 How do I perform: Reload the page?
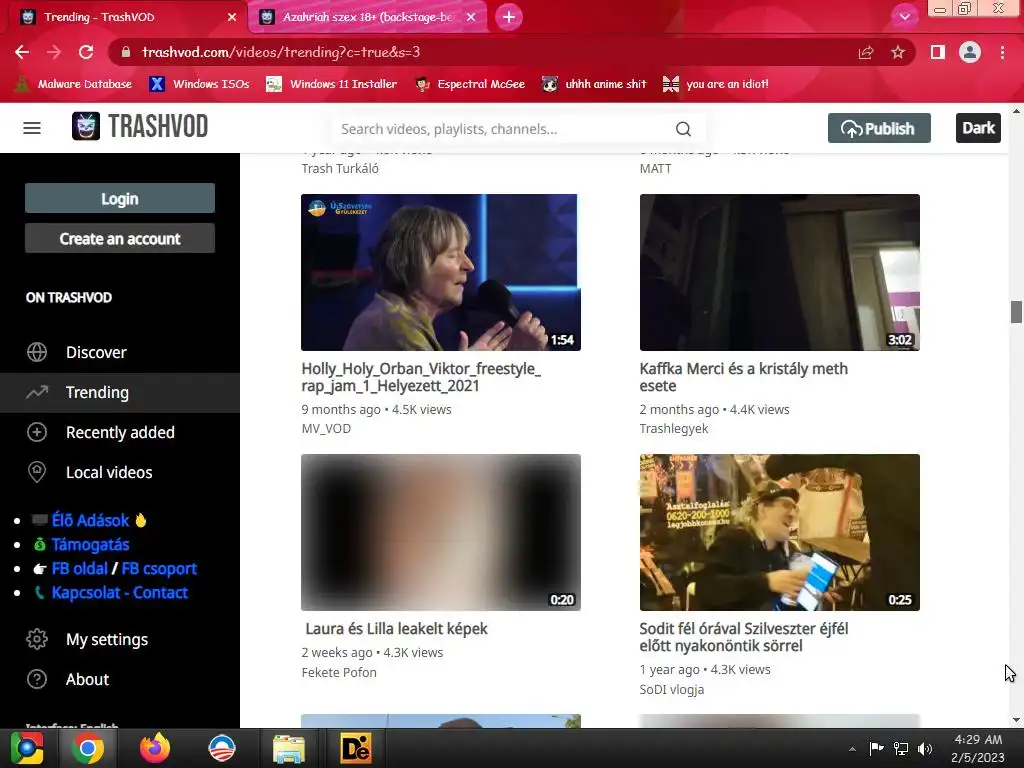[86, 52]
